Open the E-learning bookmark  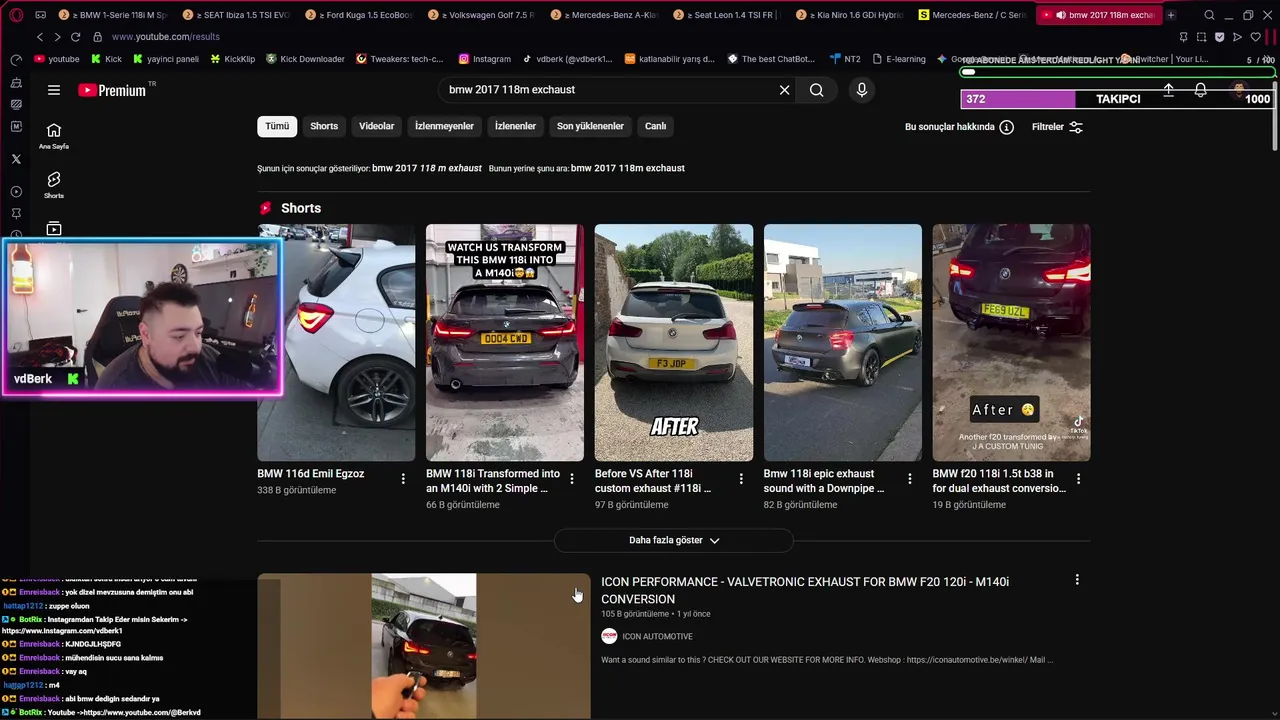[898, 59]
